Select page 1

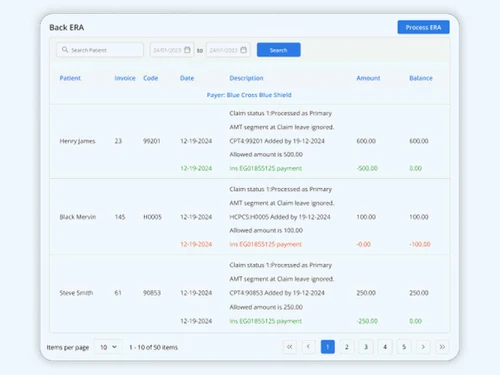pyautogui.click(x=328, y=347)
